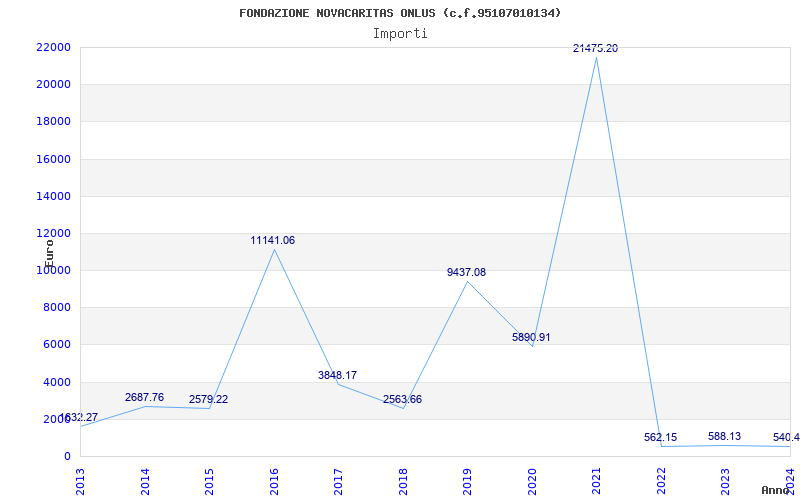Select the year 2019 axis label
Viewport: 800px width, 500px height.
[x=467, y=481]
